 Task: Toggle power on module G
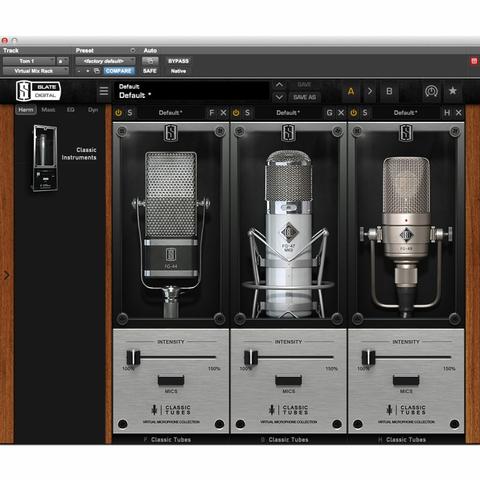(x=236, y=113)
